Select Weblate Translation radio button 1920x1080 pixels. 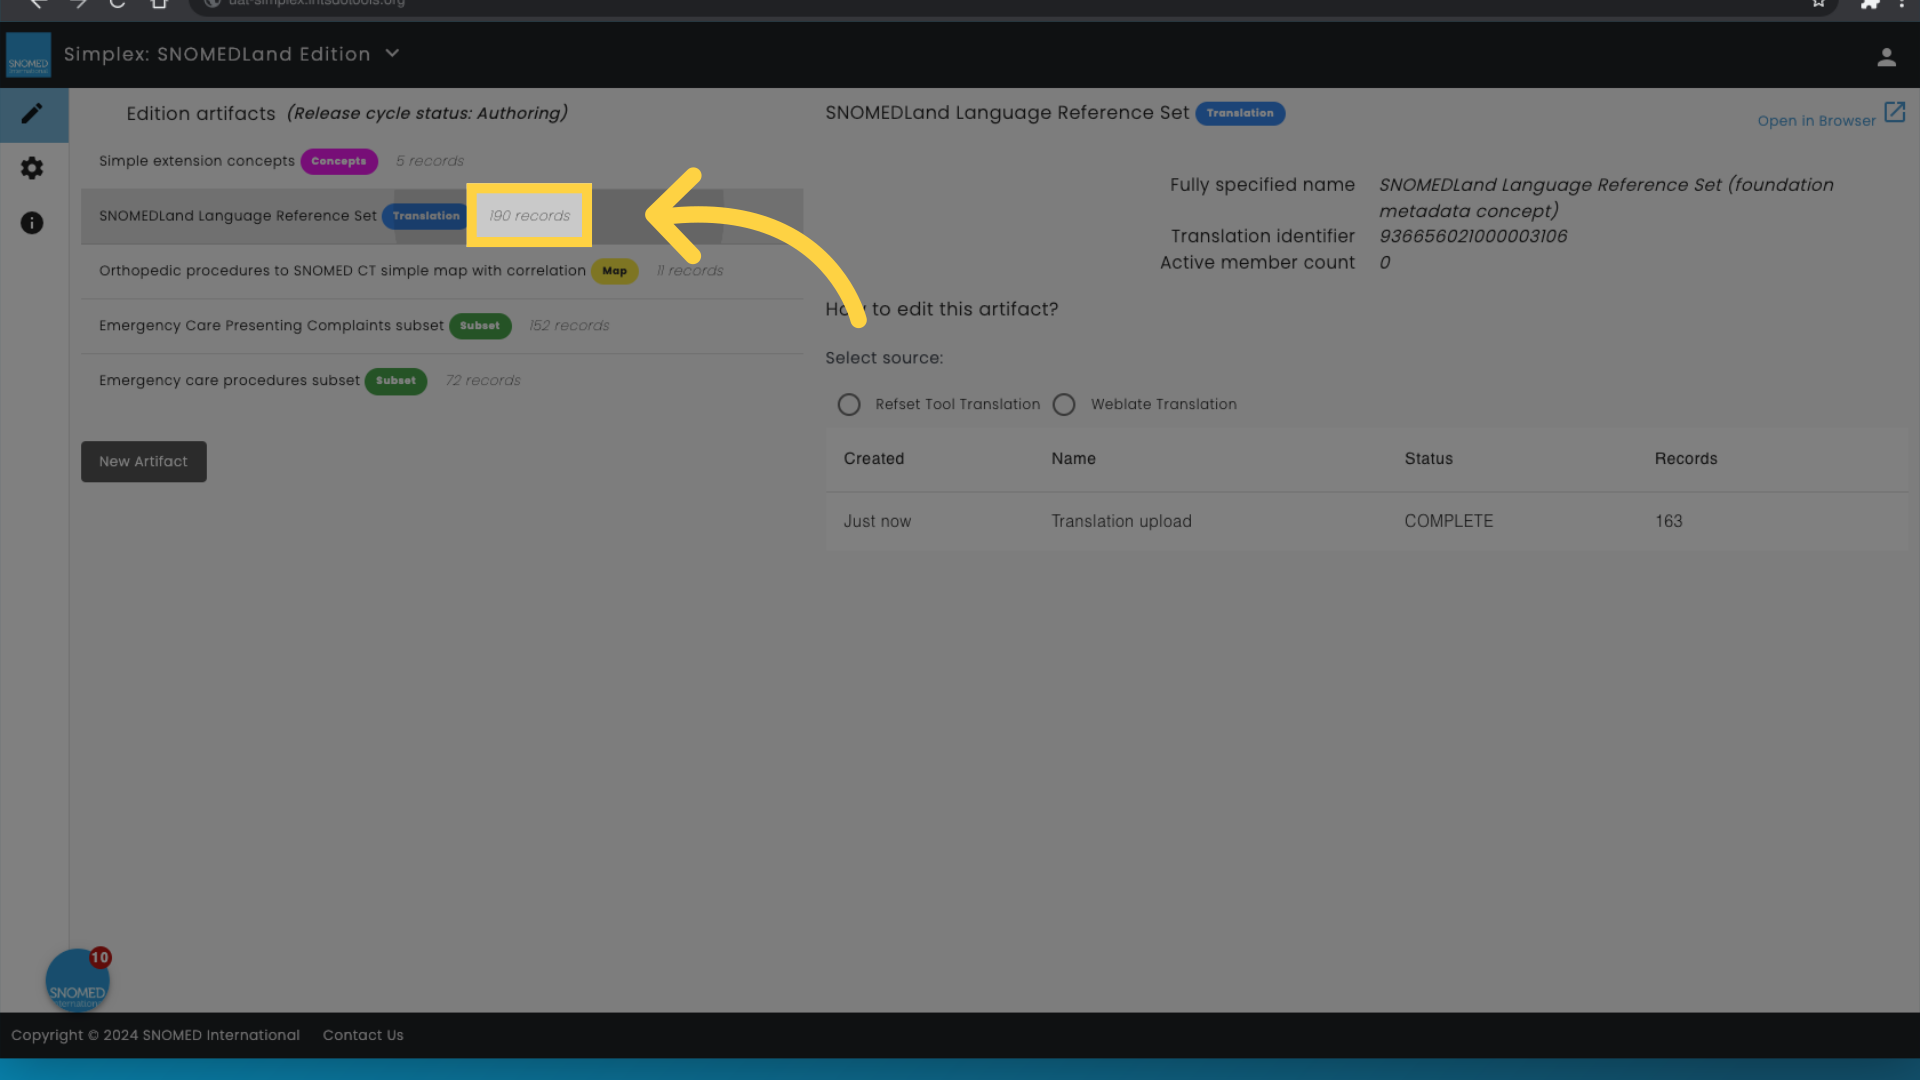(1064, 405)
